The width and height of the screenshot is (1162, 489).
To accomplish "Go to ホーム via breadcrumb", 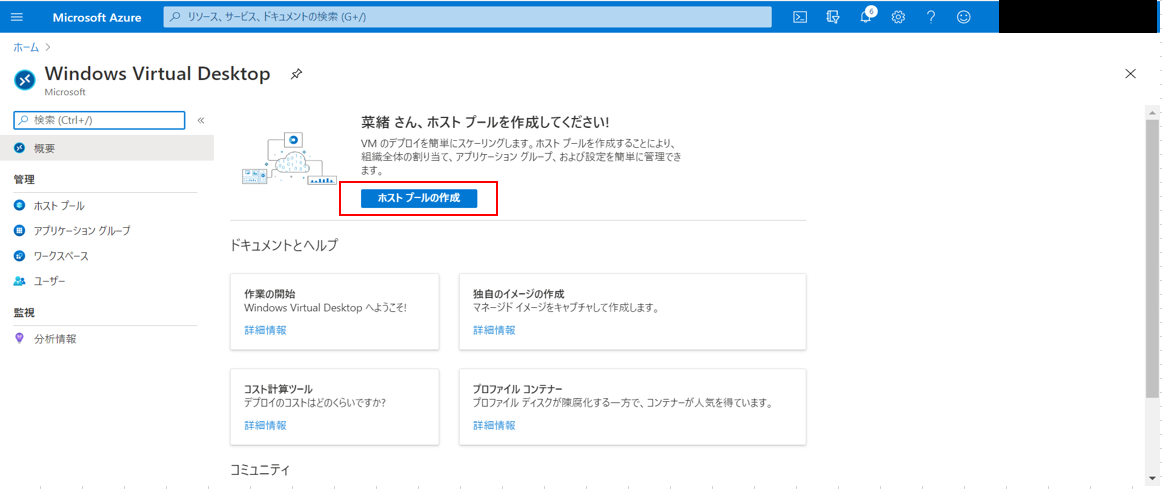I will [x=26, y=47].
